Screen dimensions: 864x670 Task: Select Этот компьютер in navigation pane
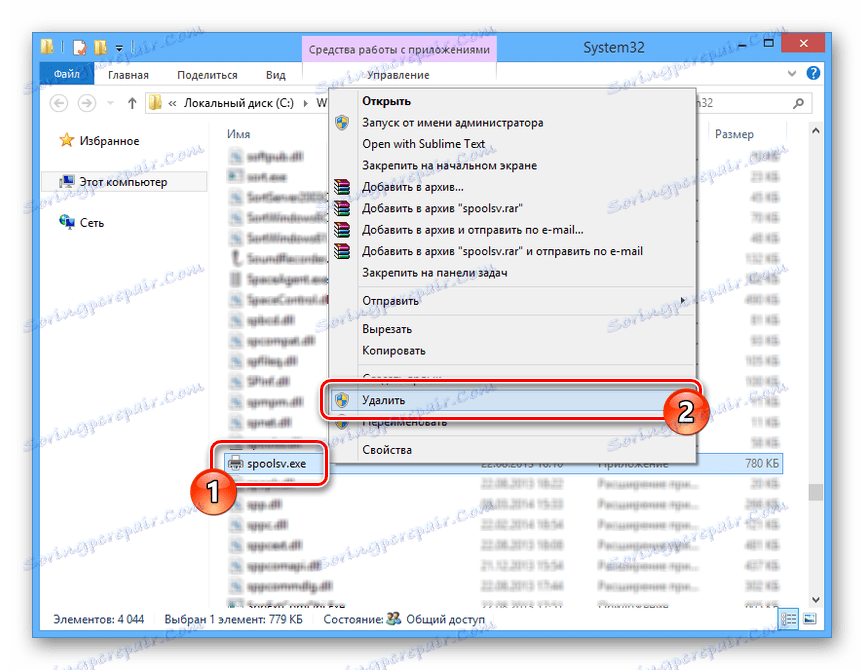coord(125,182)
